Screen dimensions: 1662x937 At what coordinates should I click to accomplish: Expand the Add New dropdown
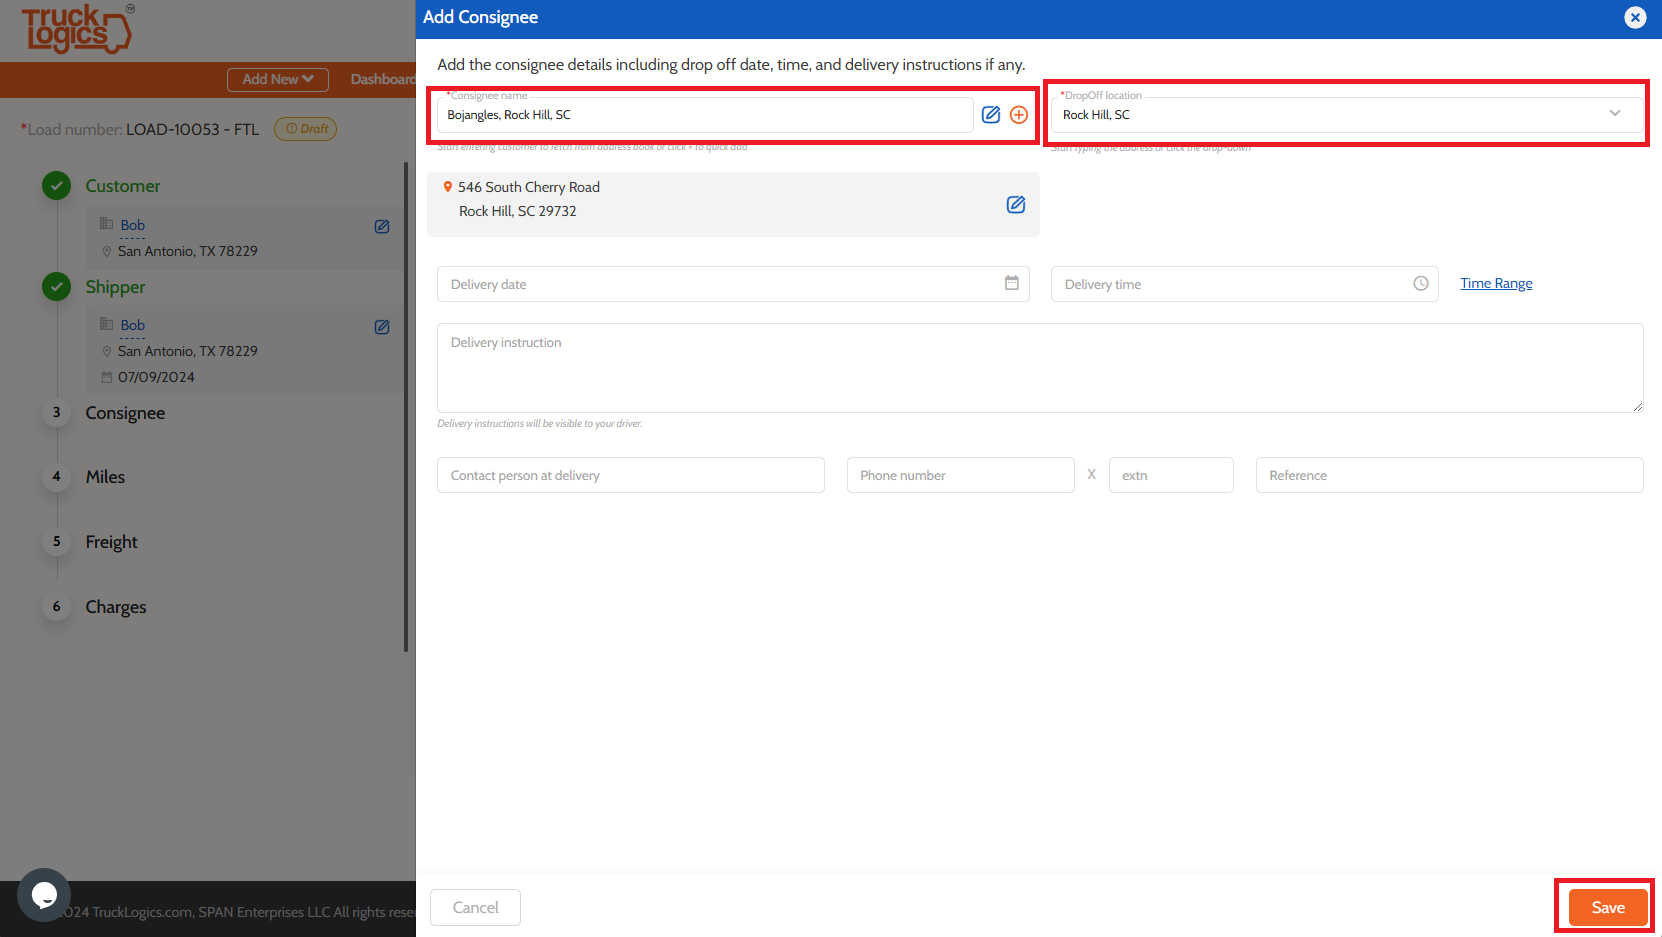tap(277, 79)
